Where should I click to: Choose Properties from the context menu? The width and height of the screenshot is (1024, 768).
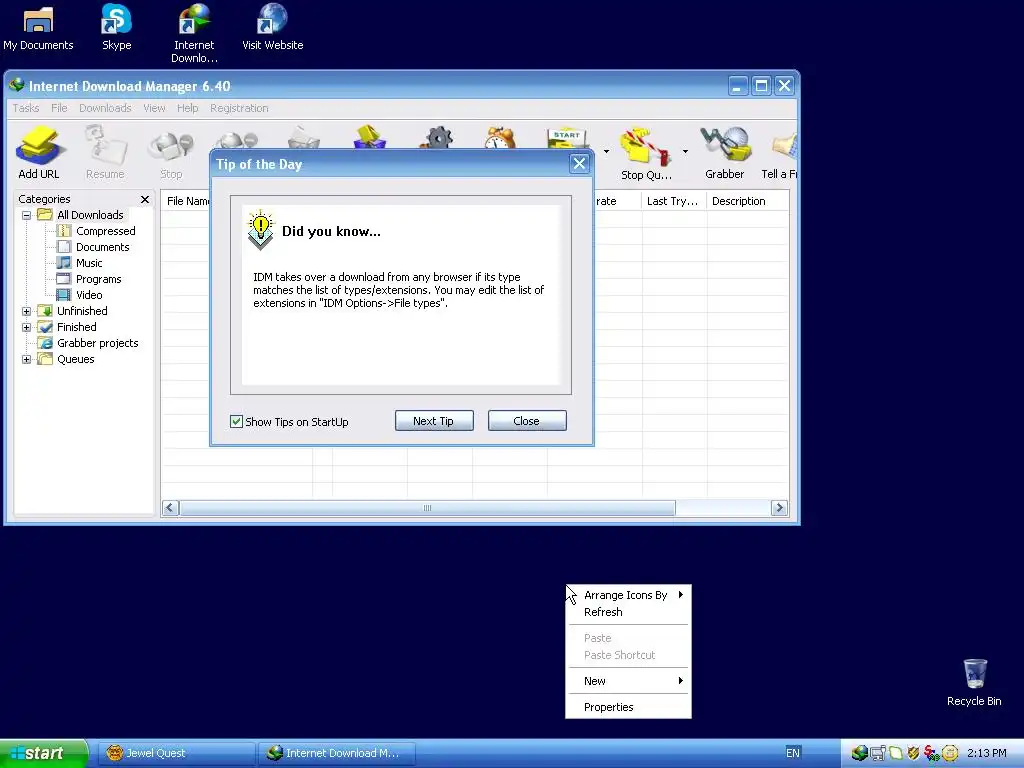click(628, 707)
